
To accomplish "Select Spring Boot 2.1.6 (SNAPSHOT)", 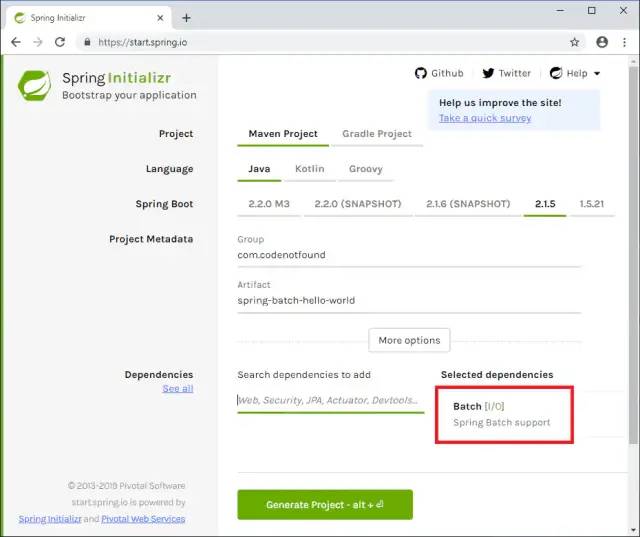I will [468, 204].
